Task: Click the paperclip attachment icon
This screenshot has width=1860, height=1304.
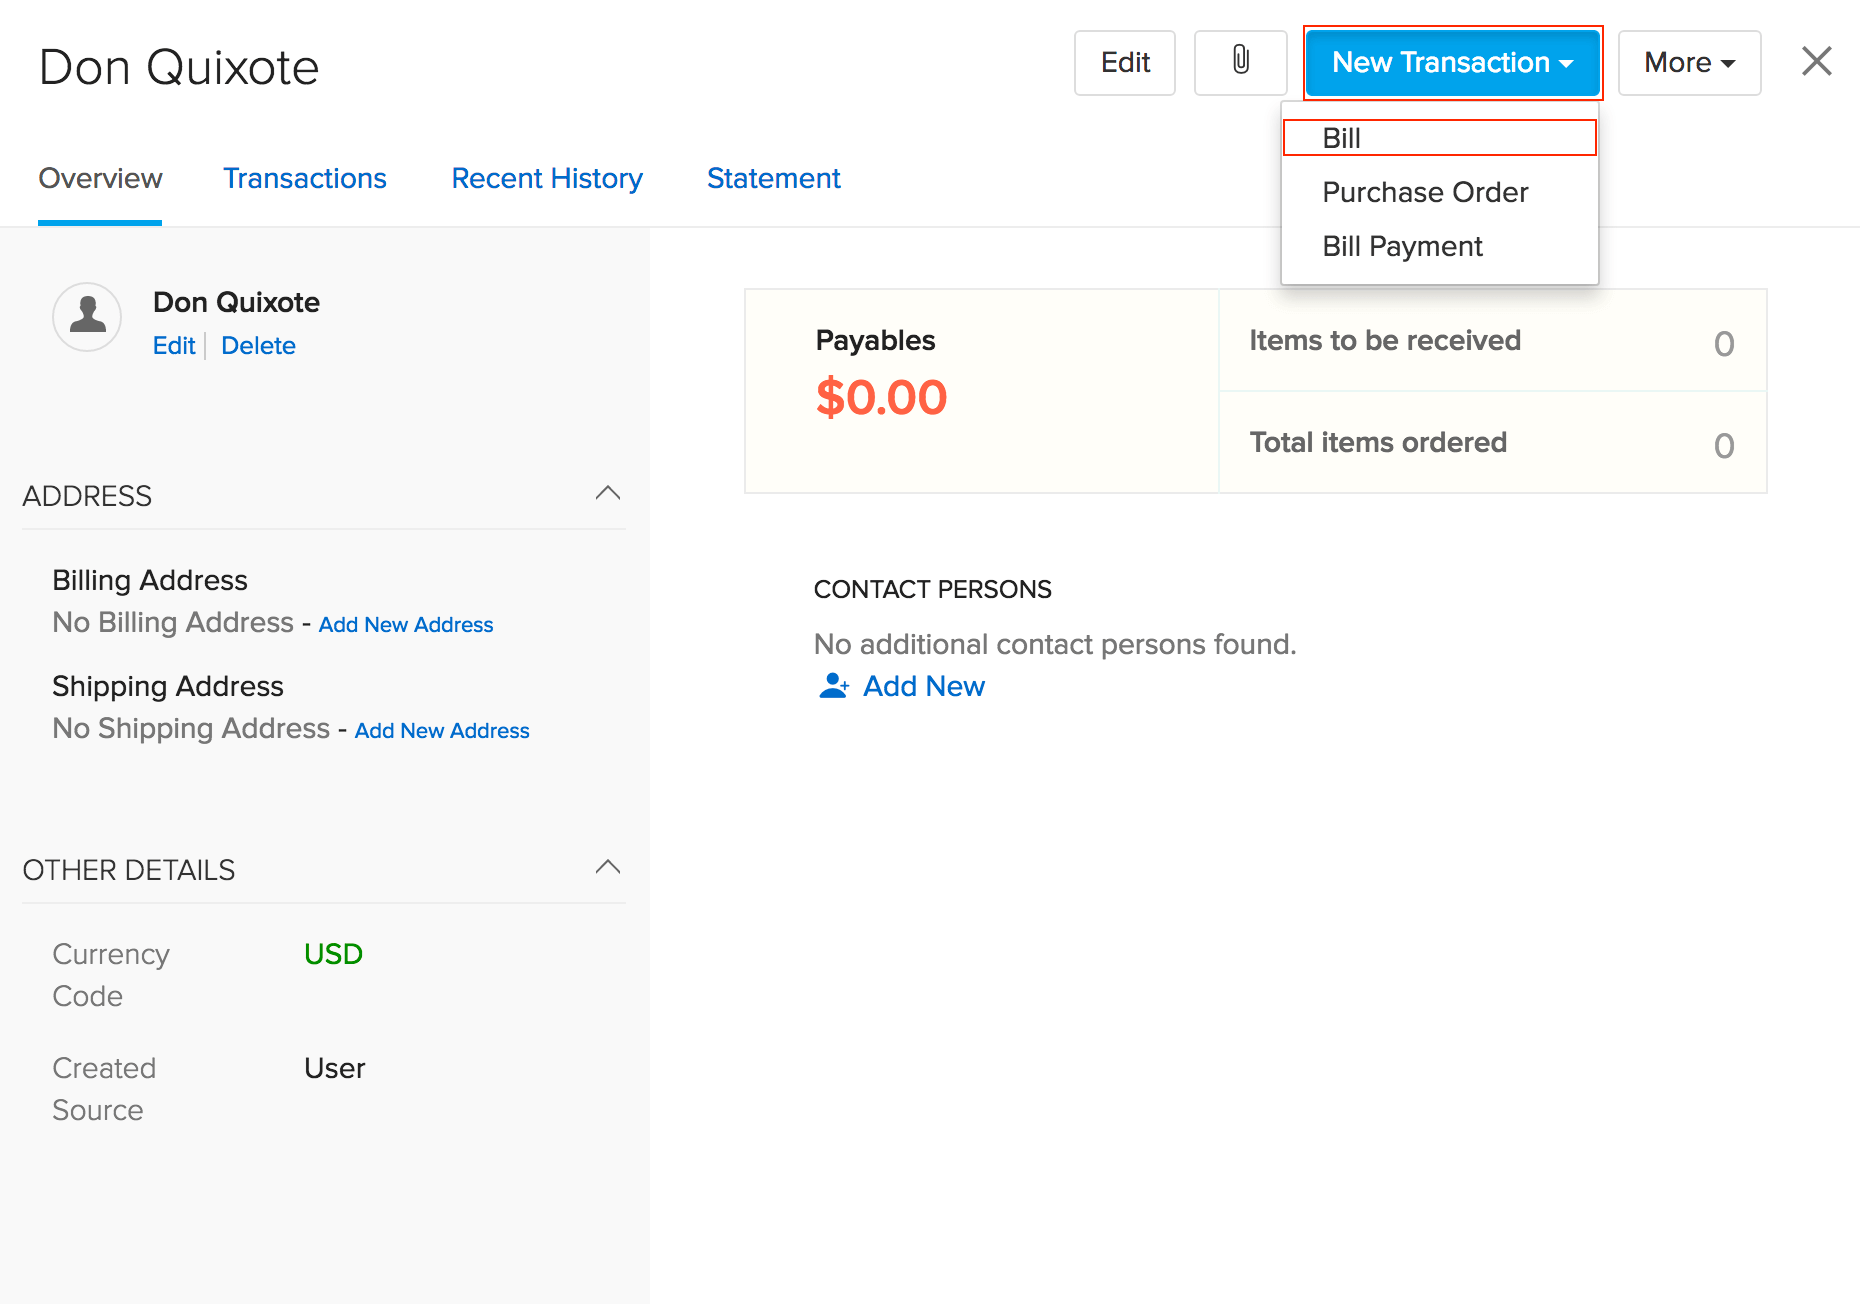Action: click(x=1240, y=62)
